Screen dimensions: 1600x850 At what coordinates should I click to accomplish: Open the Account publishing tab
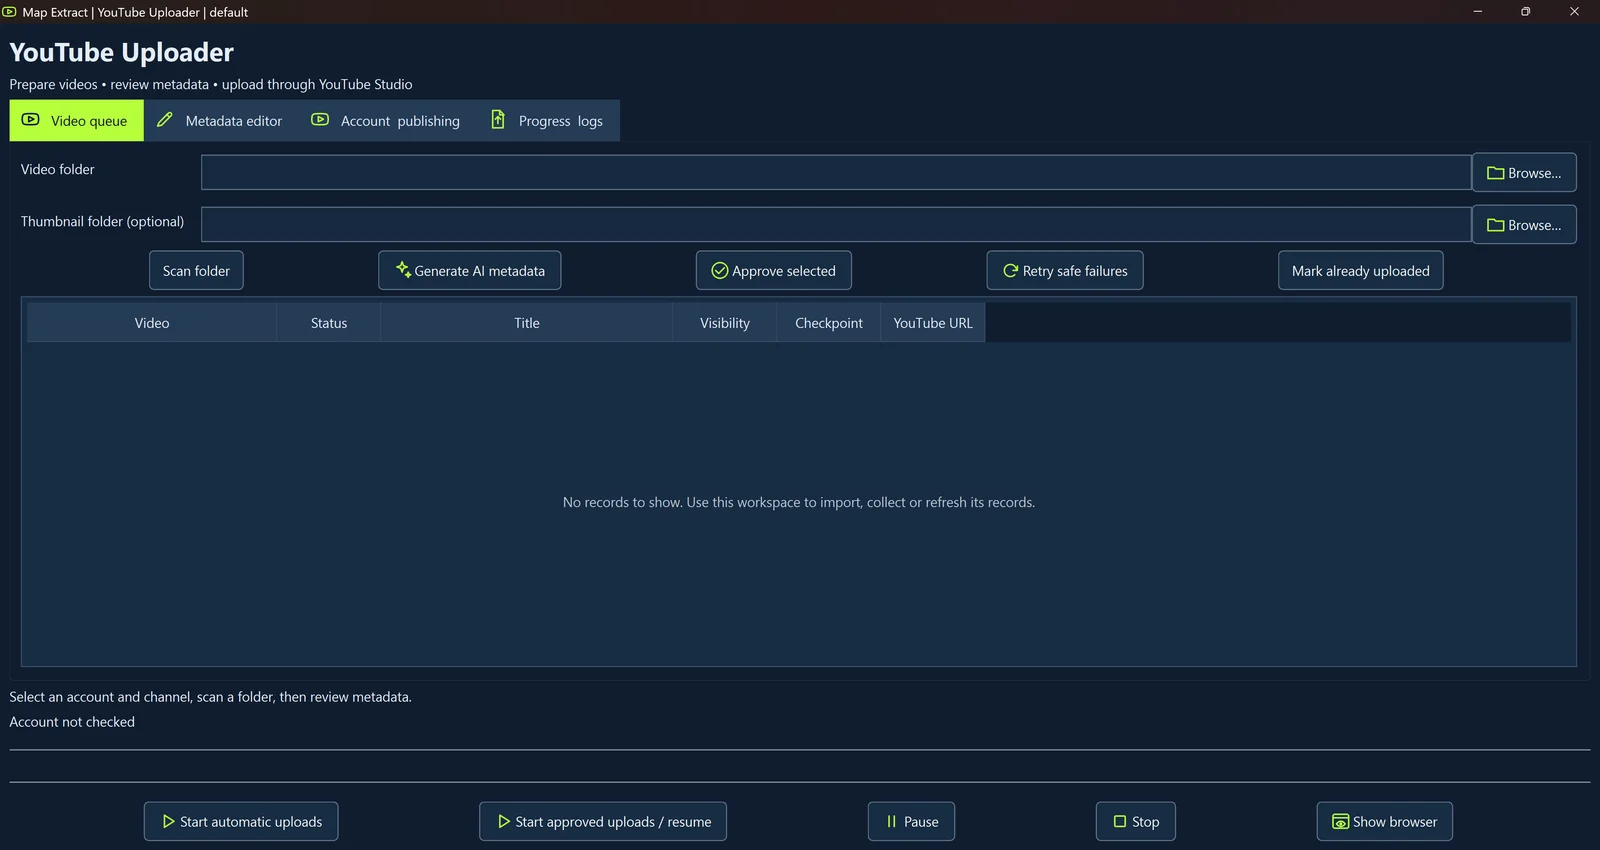coord(386,120)
